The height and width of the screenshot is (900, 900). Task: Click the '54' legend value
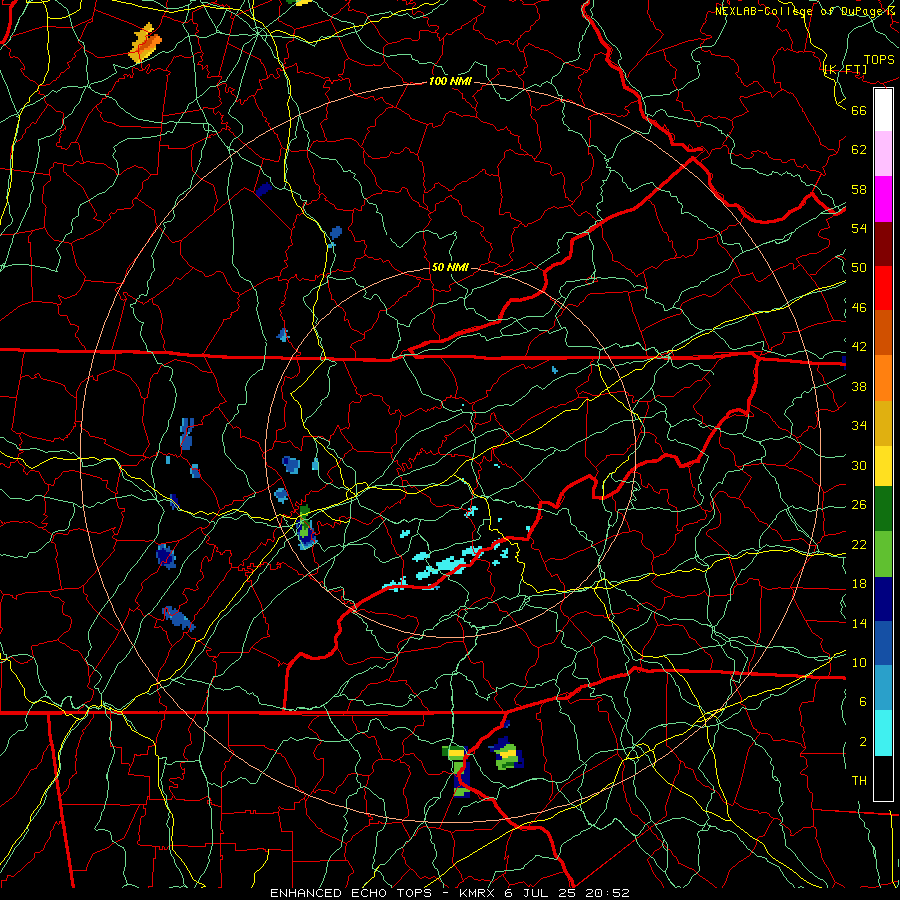click(x=859, y=228)
